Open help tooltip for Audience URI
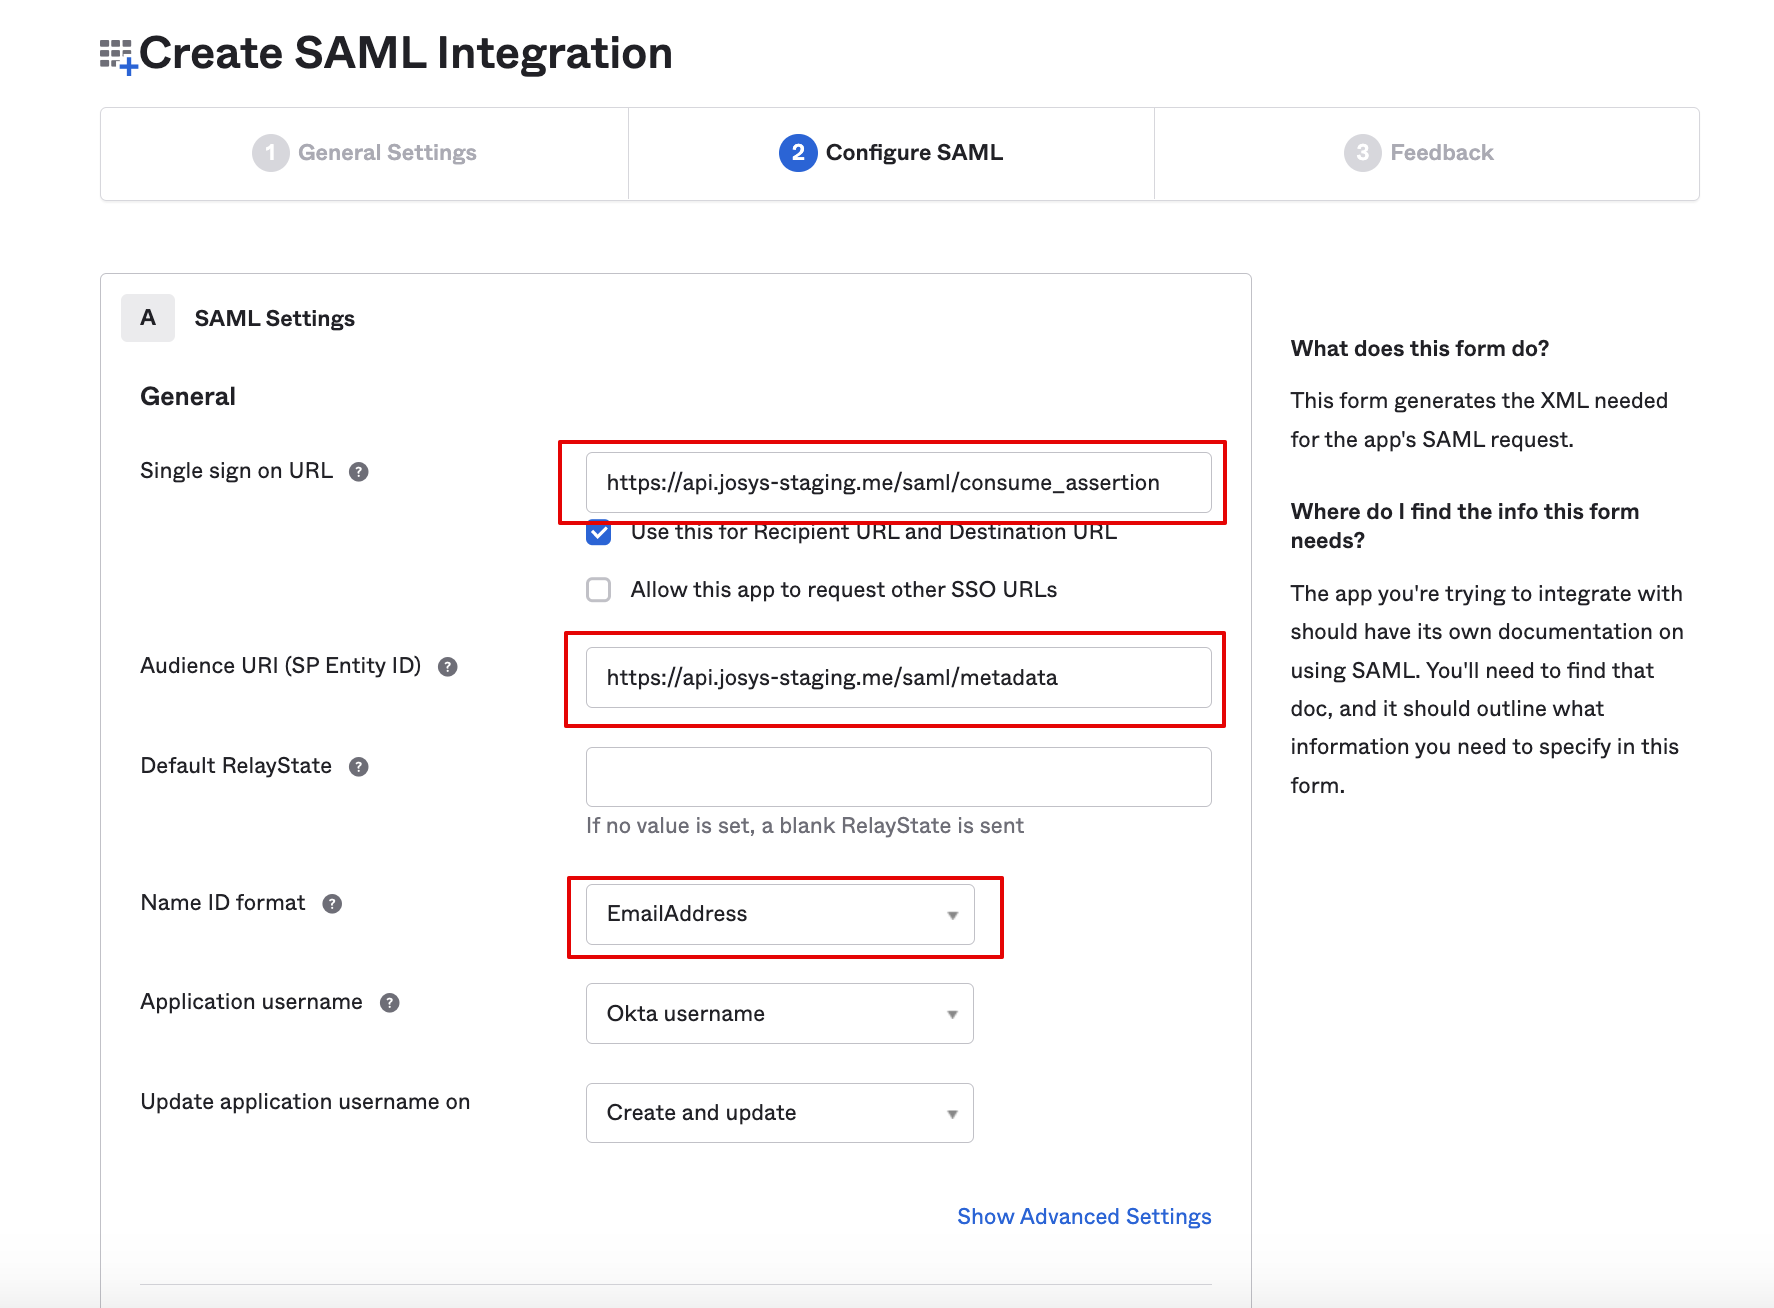This screenshot has width=1774, height=1308. pos(448,667)
